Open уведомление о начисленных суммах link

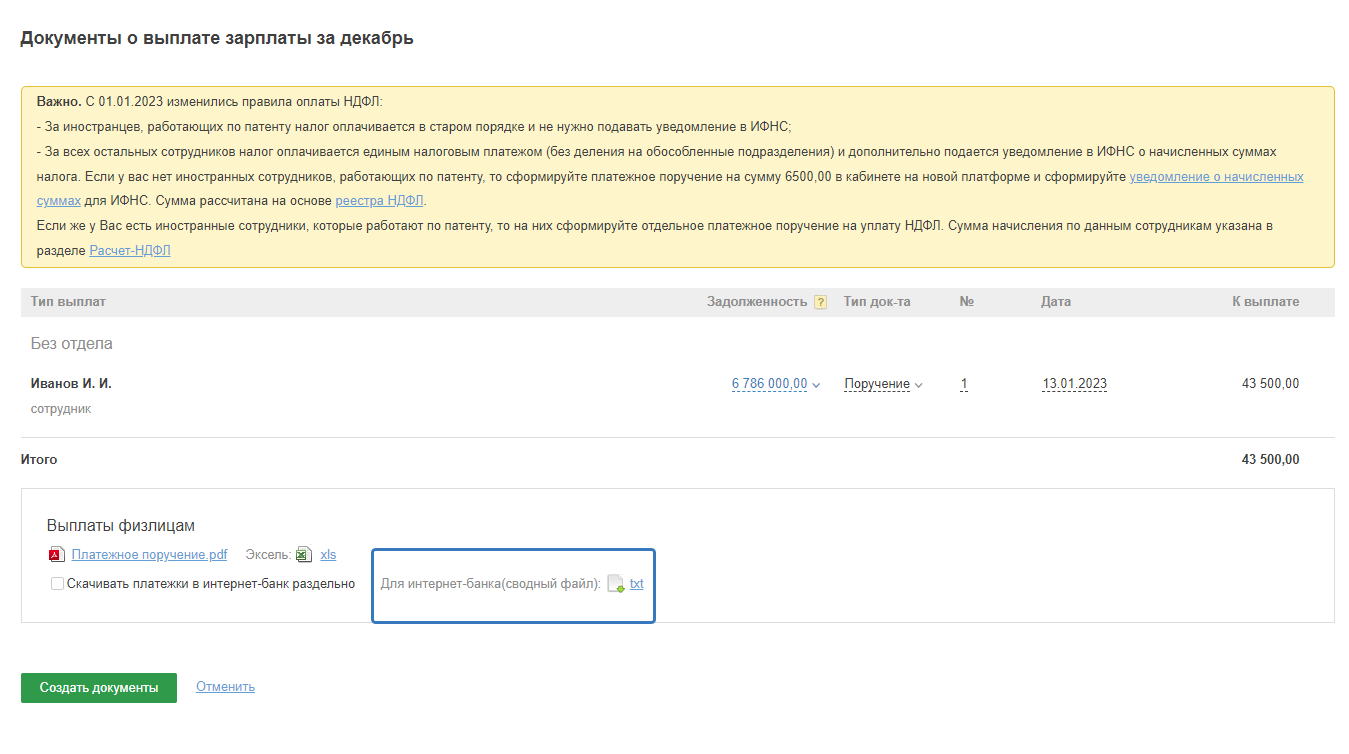[x=1216, y=176]
